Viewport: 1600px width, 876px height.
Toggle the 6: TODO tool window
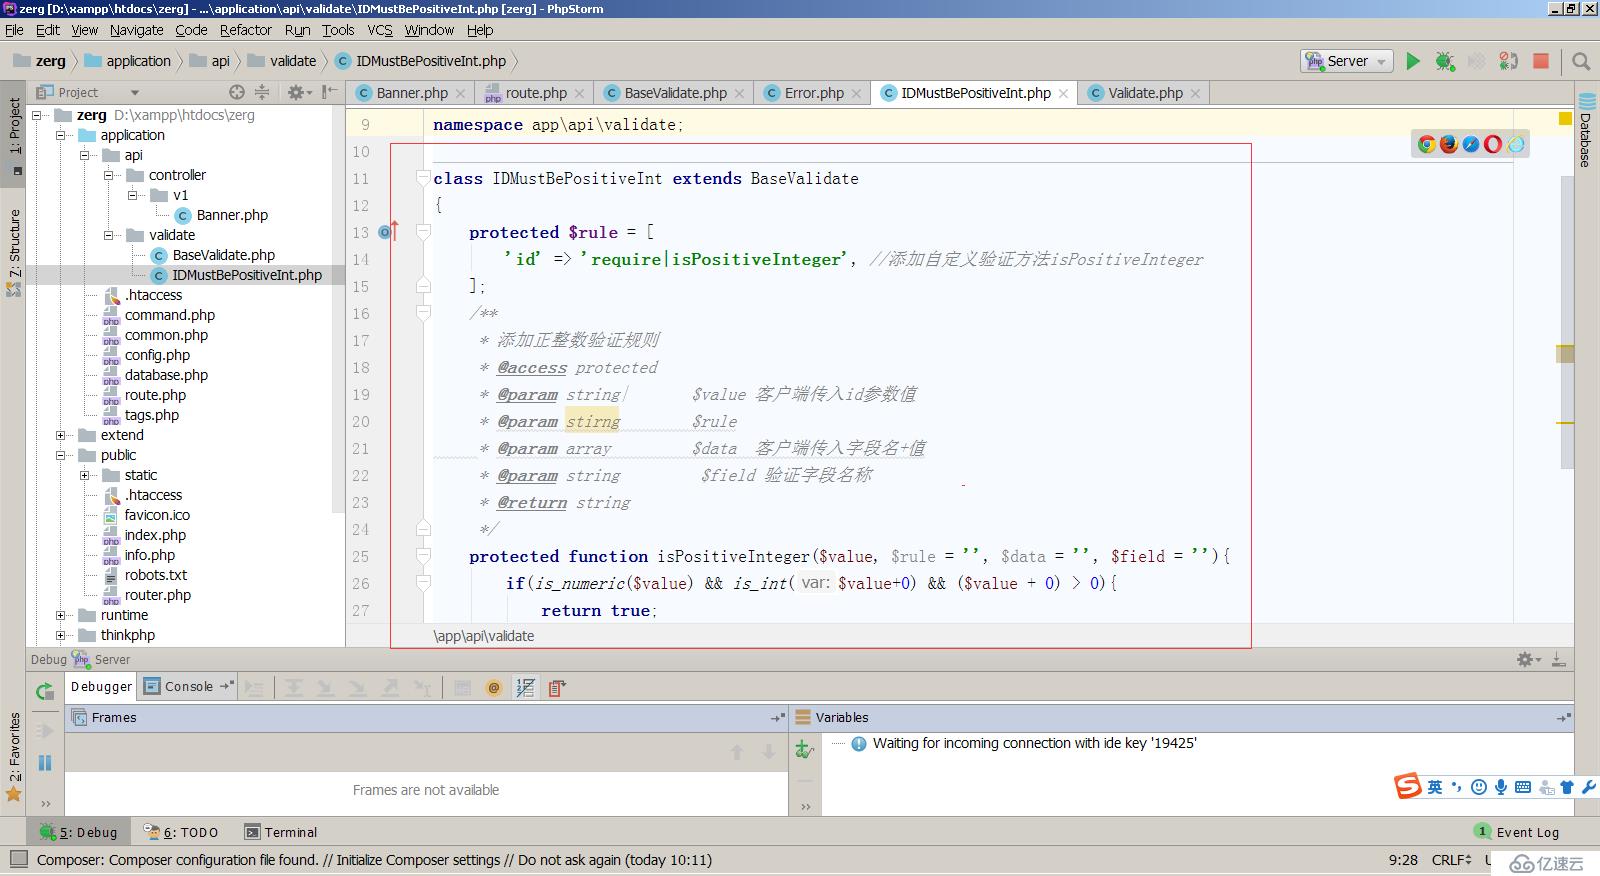coord(180,832)
